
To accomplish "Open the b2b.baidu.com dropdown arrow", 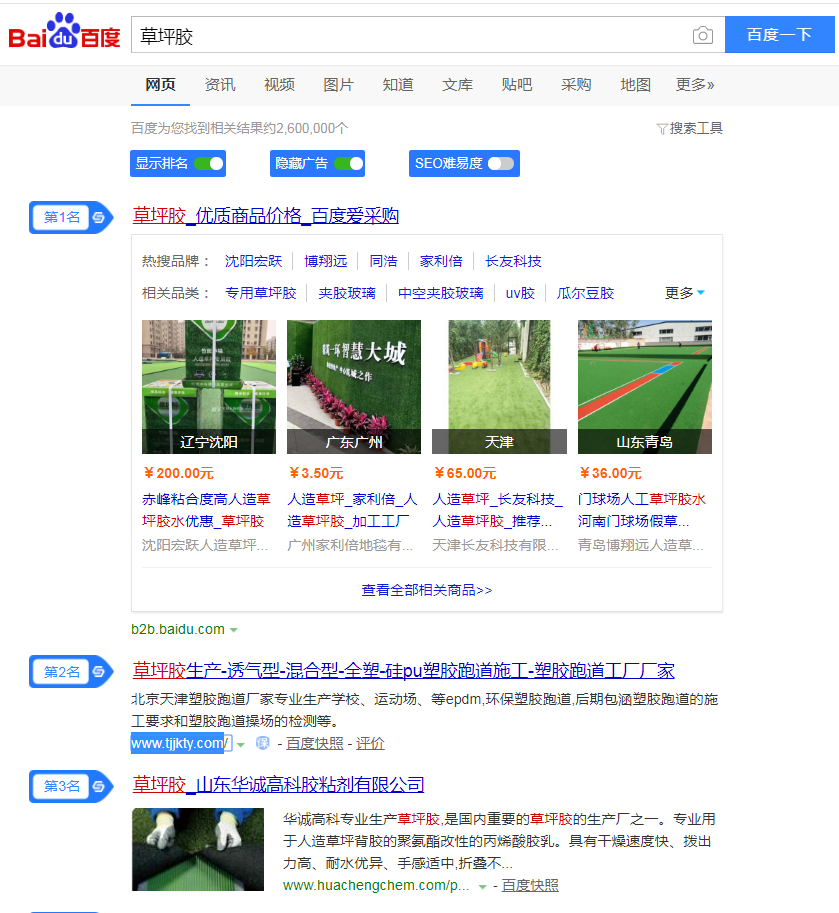I will coord(234,630).
